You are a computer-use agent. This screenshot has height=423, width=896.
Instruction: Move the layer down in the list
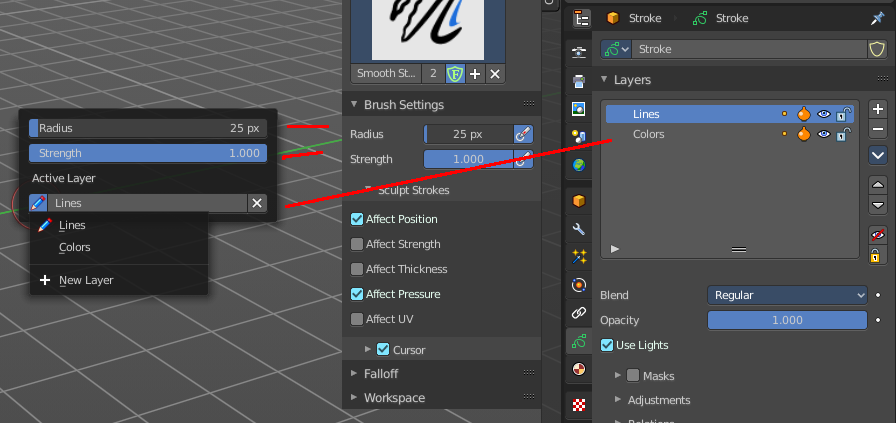pyautogui.click(x=878, y=205)
